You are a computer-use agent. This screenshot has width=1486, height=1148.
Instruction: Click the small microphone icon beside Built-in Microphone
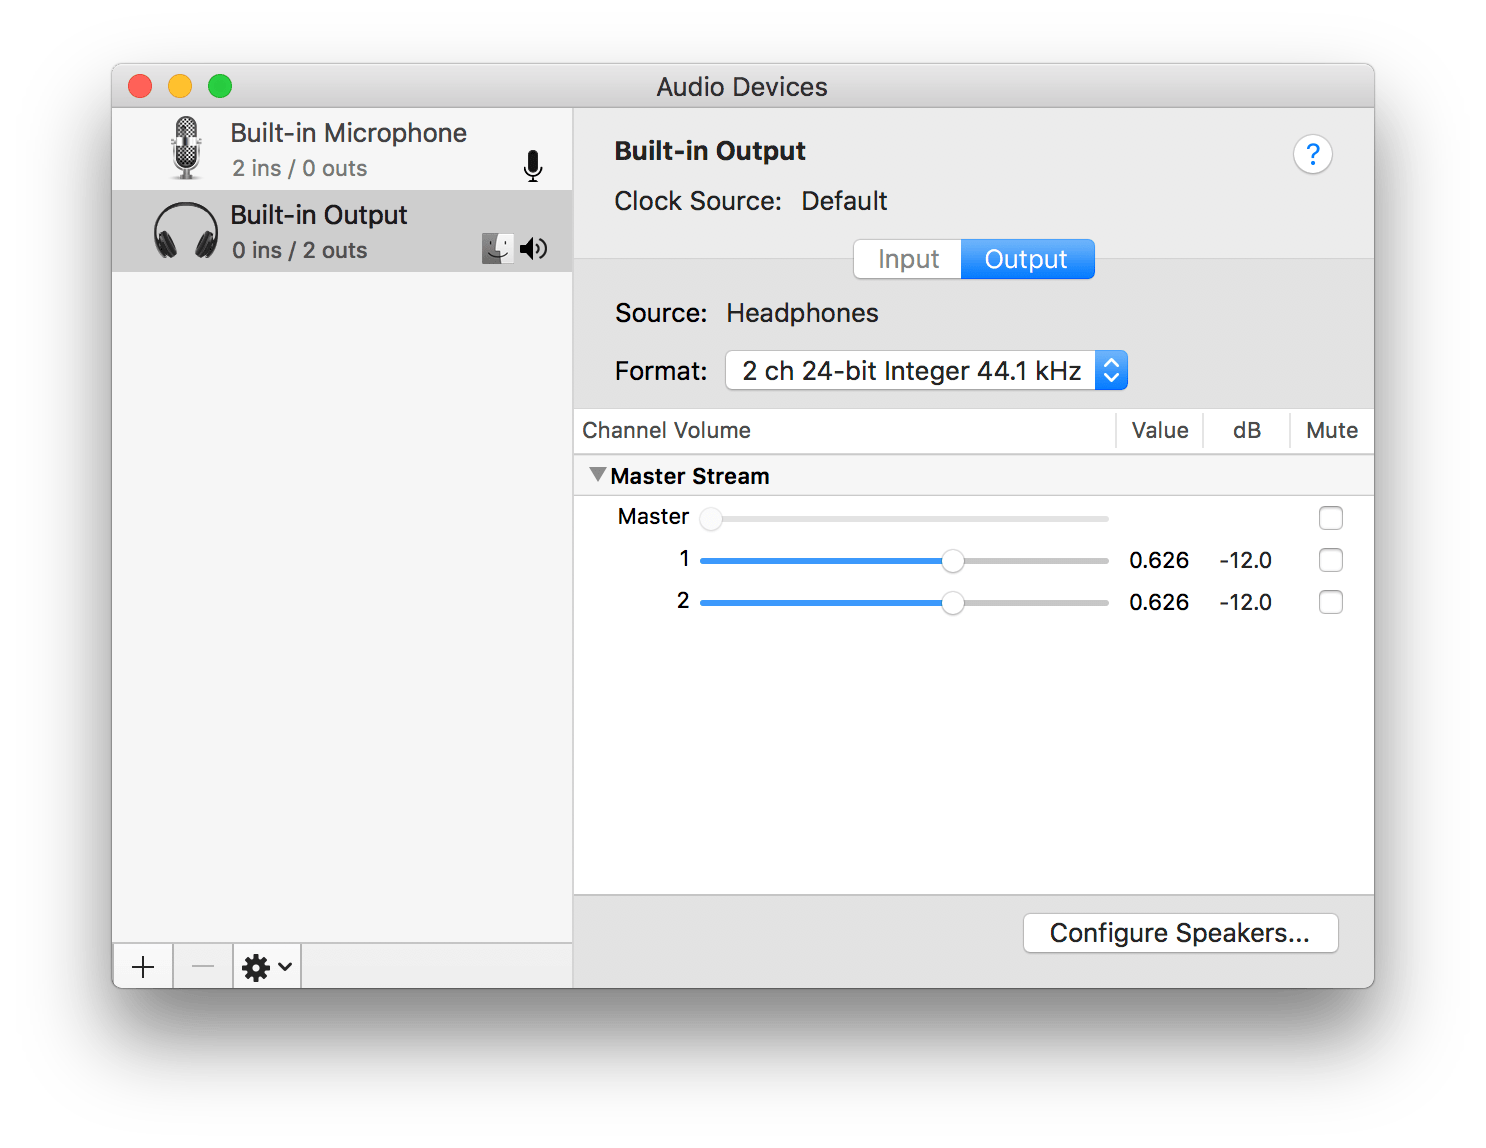[532, 166]
